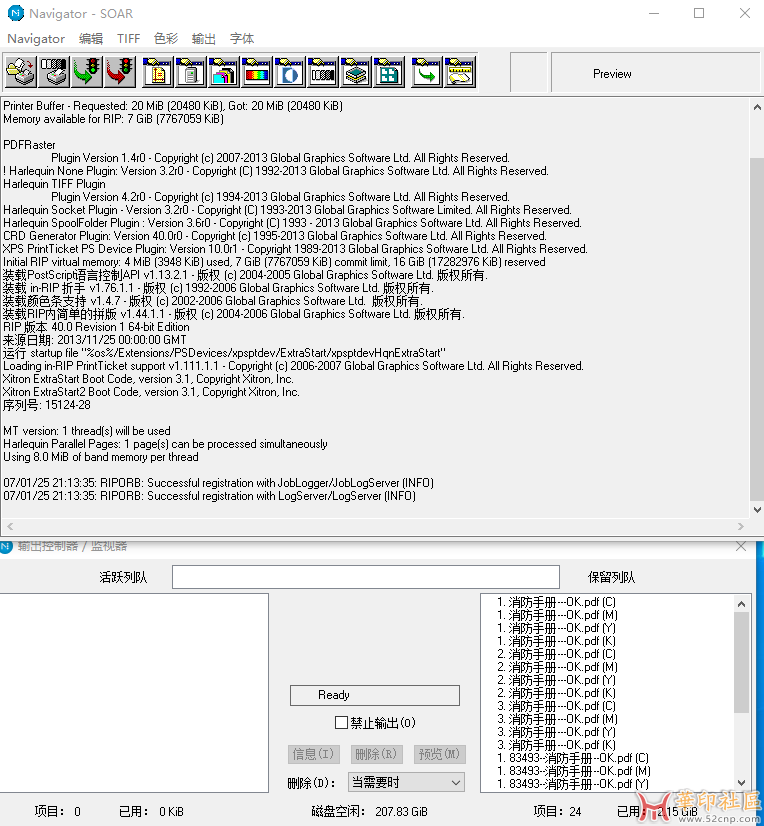The width and height of the screenshot is (764, 826).
Task: Click the red-arrow traffic light icon
Action: tap(120, 72)
